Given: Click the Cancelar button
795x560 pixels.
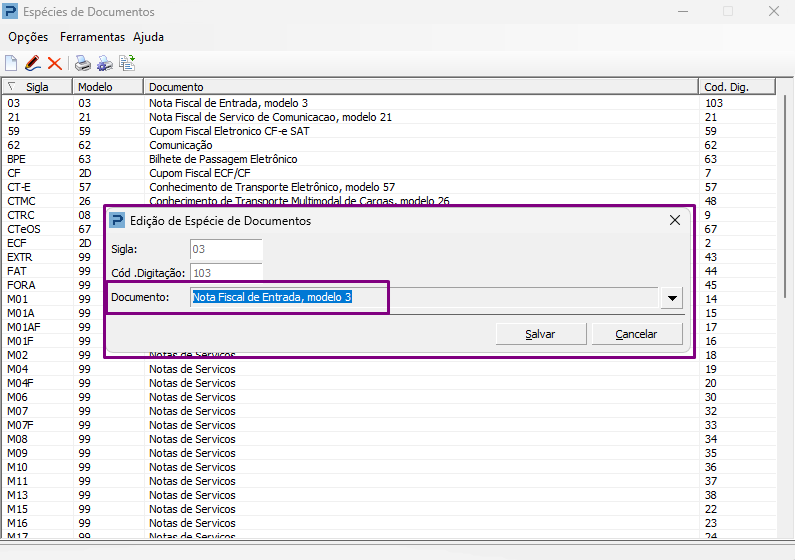Looking at the screenshot, I should click(636, 334).
